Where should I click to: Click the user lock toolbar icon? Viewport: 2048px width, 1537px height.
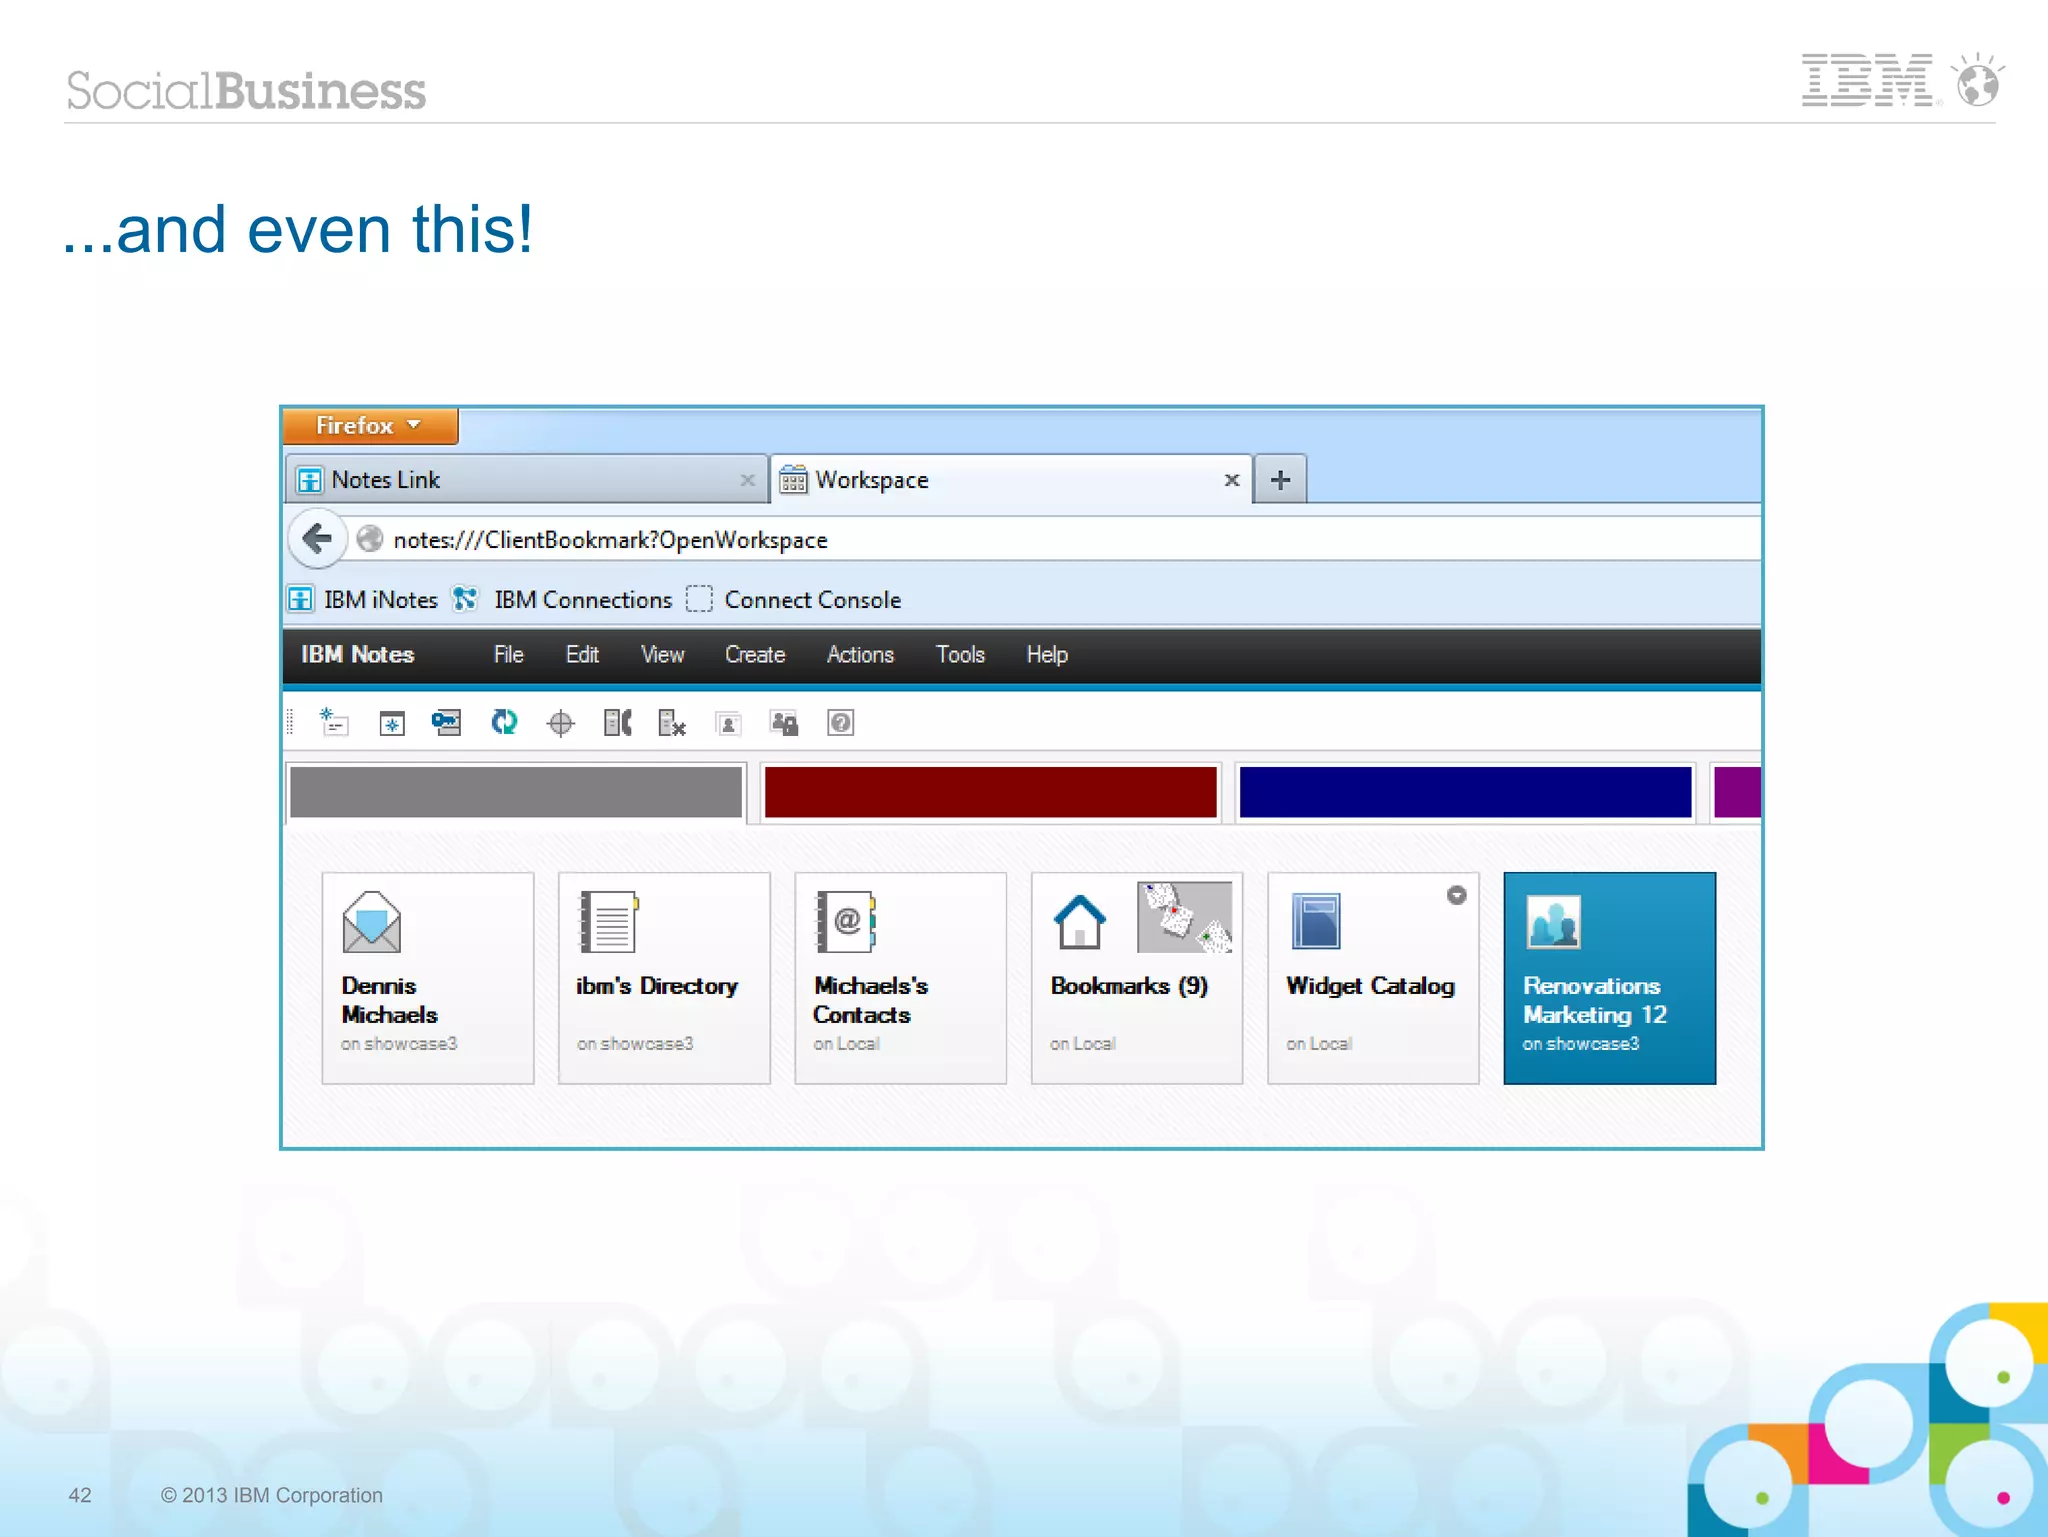click(x=784, y=722)
